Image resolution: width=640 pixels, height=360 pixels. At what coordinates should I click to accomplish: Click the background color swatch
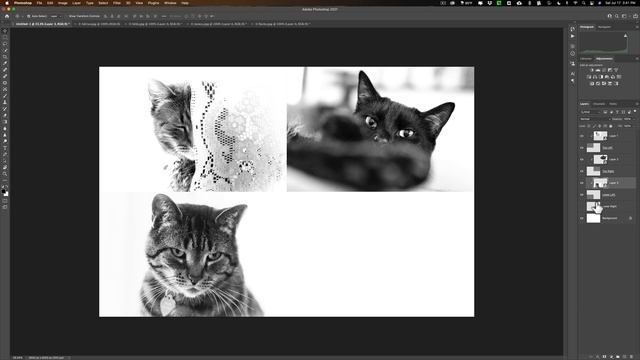pos(6,194)
